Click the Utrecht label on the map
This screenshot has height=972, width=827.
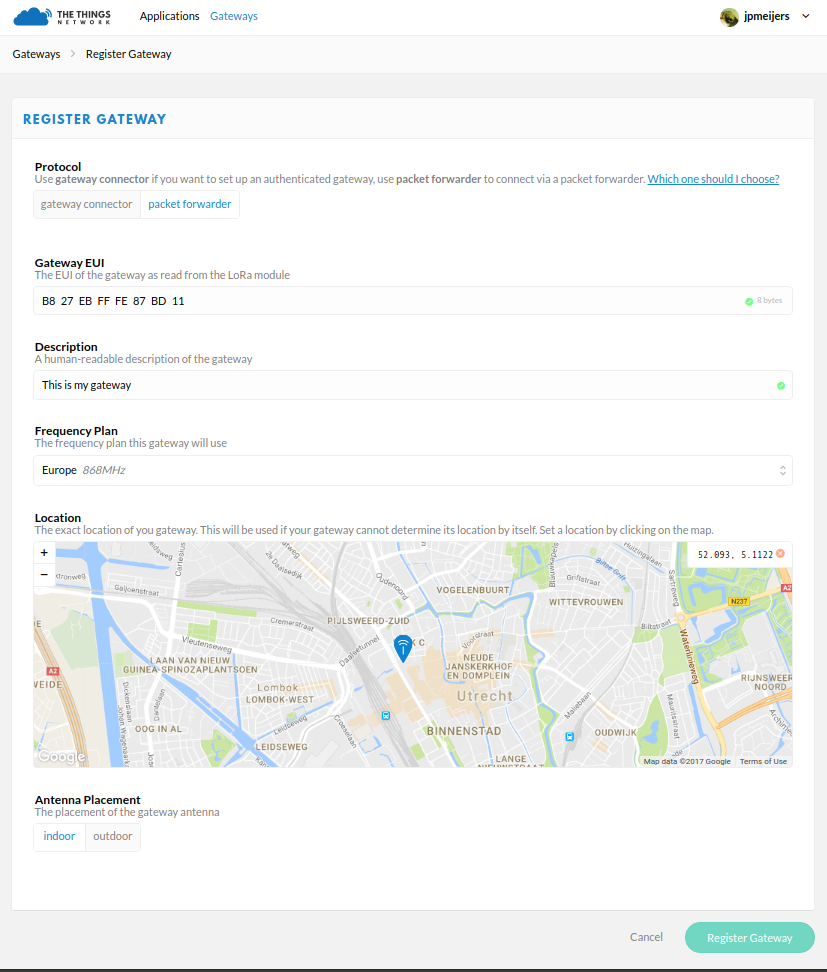click(485, 696)
